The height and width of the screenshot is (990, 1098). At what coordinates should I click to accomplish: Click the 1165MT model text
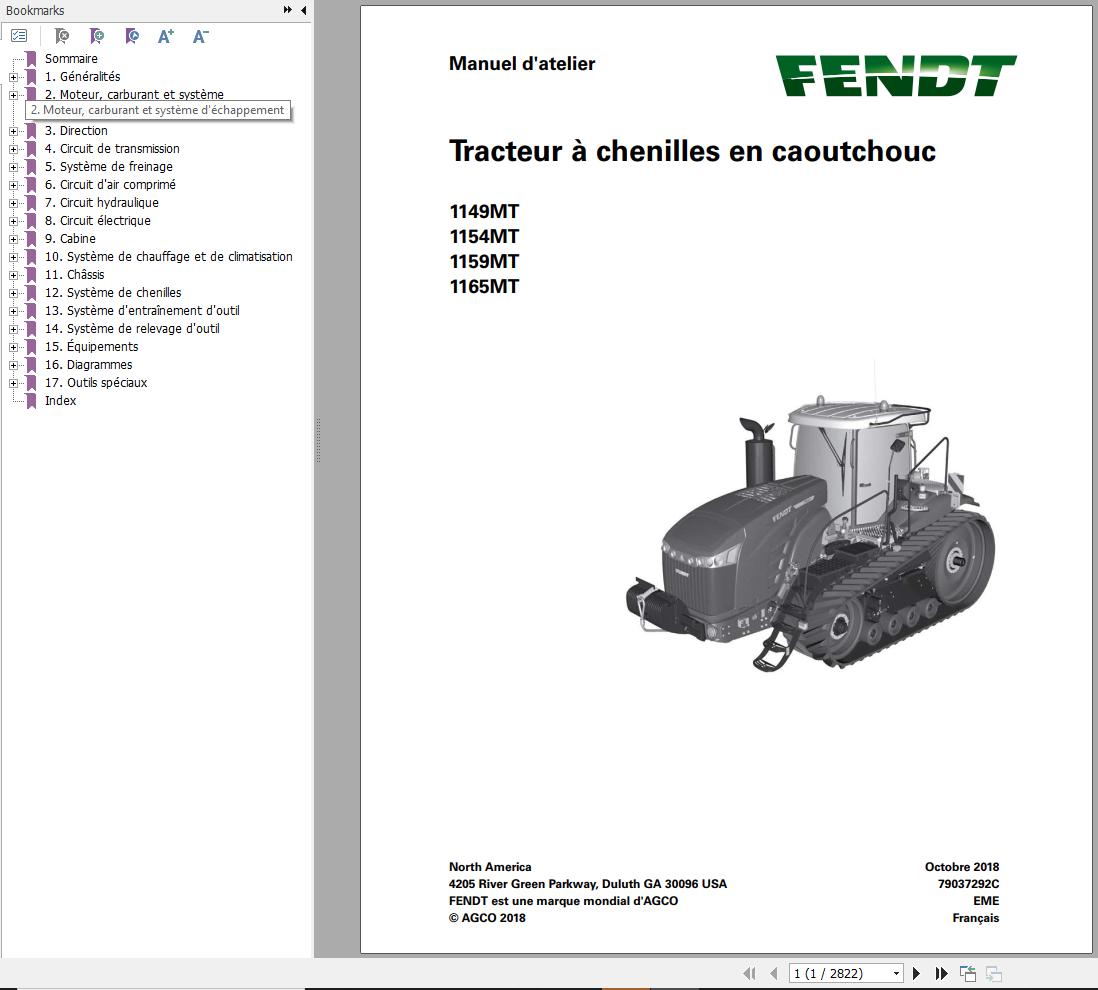pos(484,286)
